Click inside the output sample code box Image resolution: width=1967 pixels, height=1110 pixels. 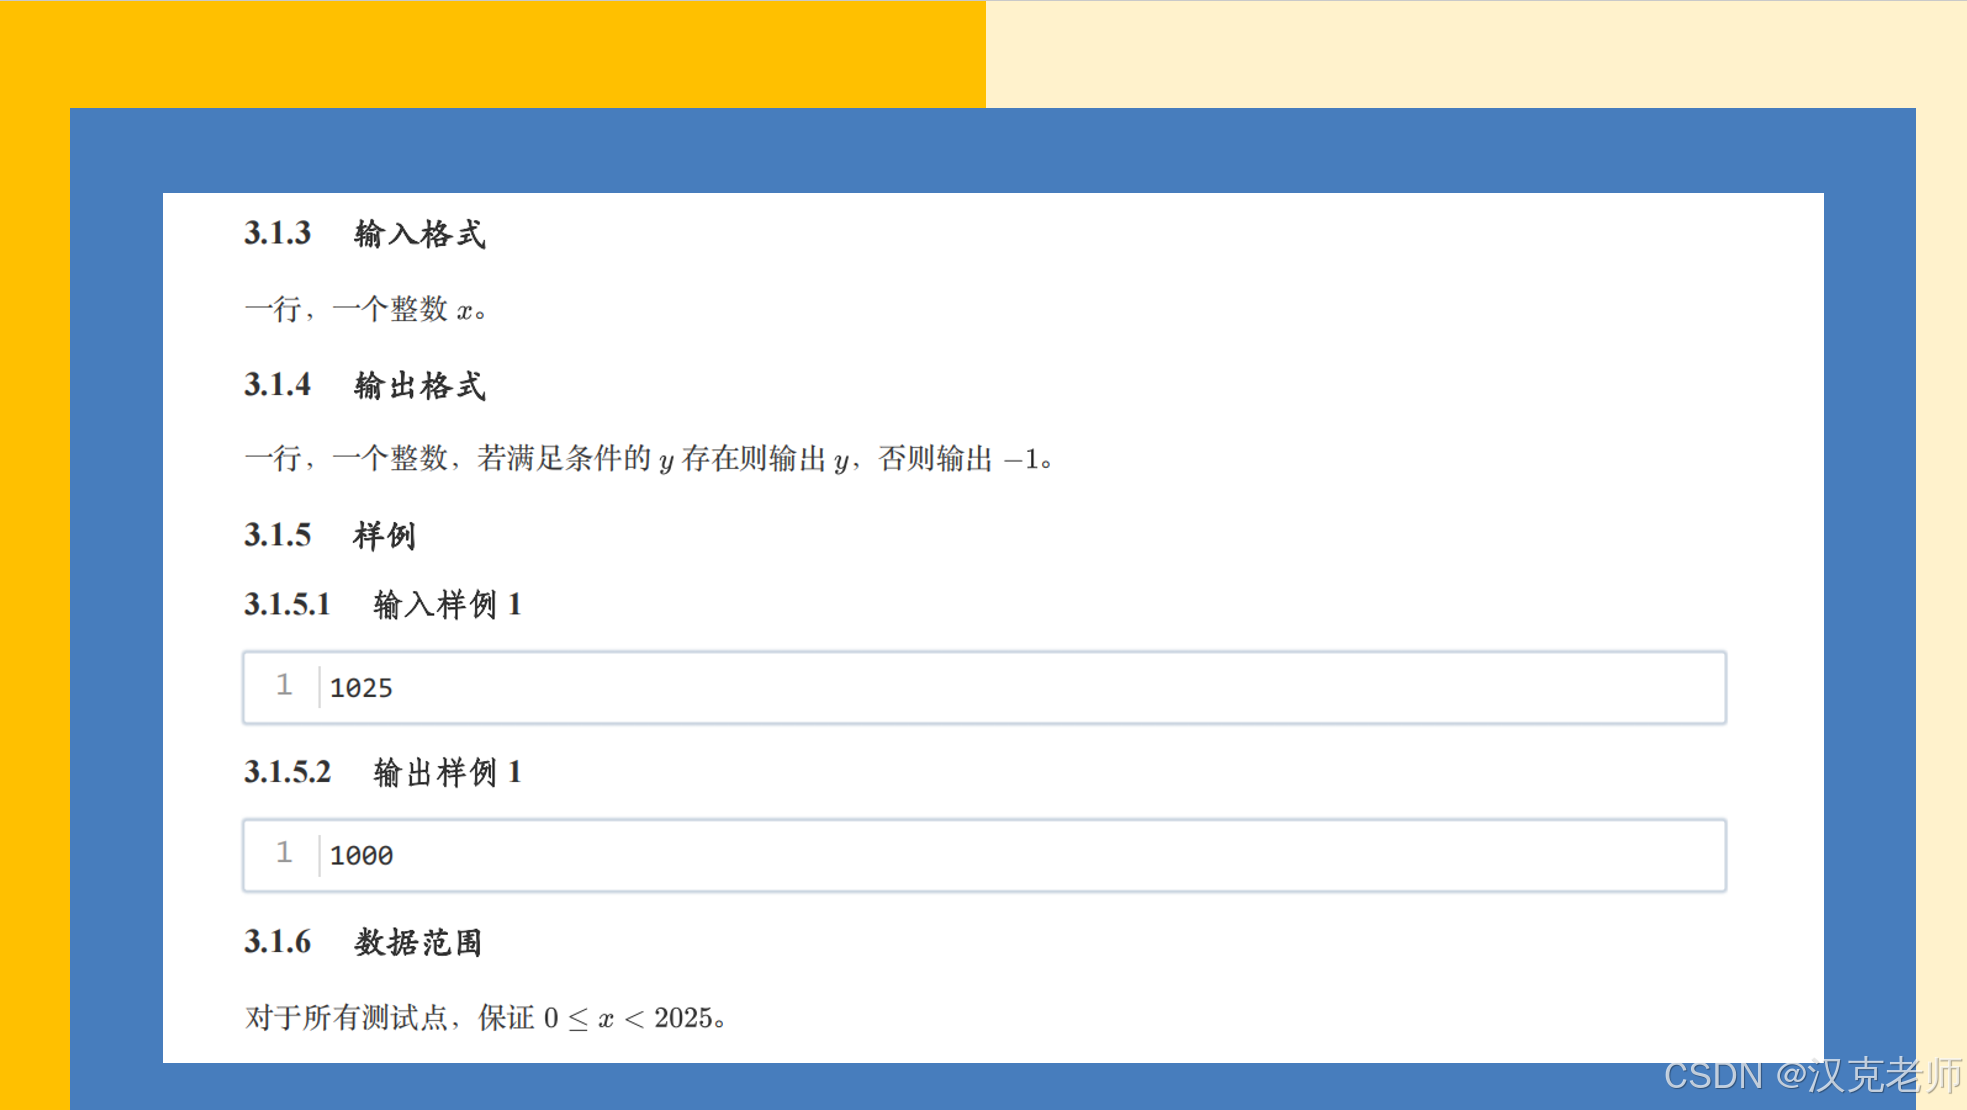tap(1000, 855)
